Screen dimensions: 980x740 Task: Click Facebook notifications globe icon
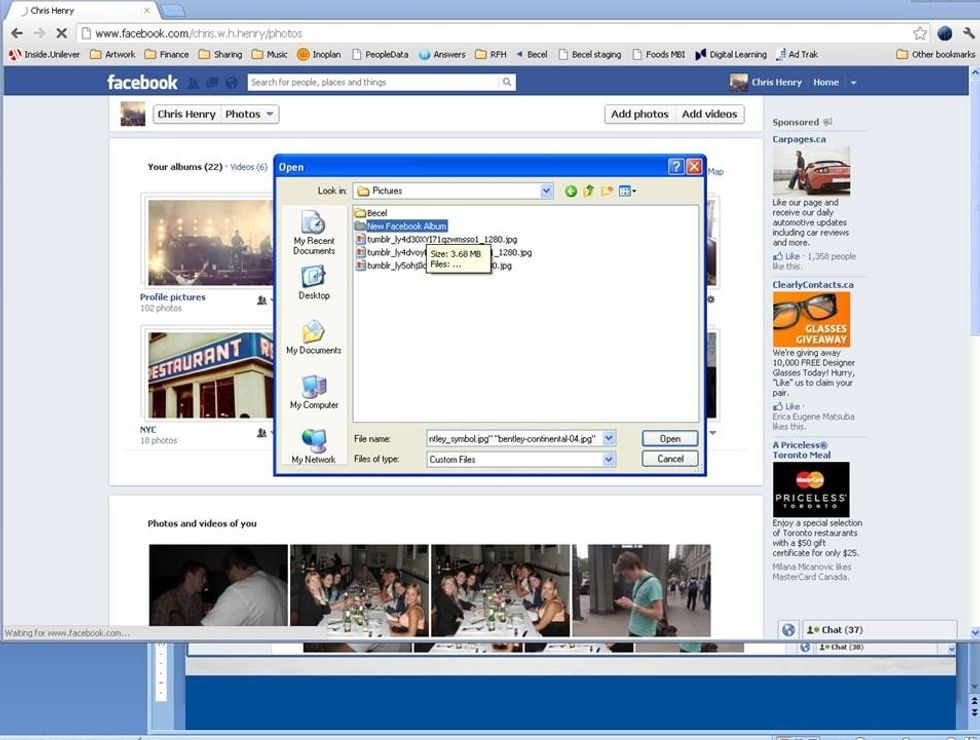(232, 82)
